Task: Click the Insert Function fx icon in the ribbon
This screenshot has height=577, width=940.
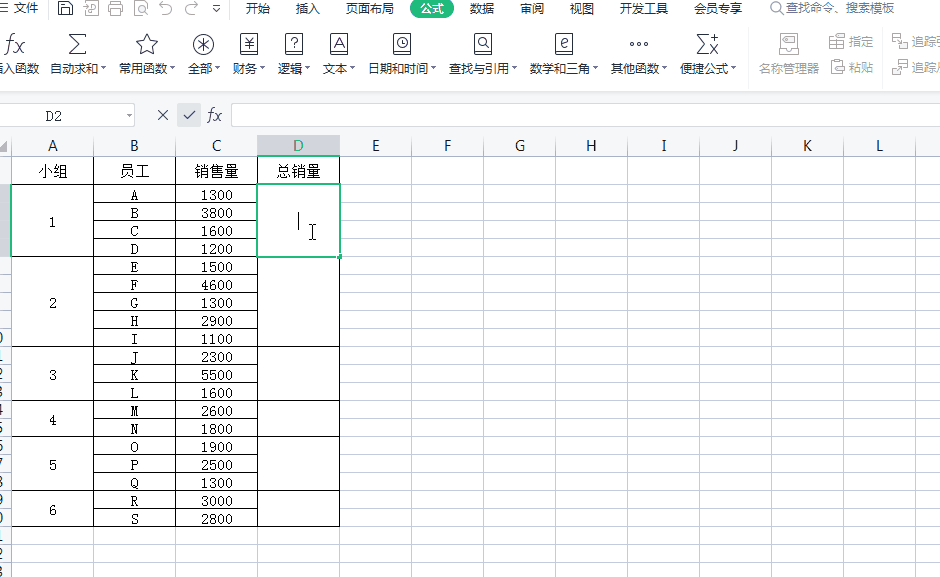Action: click(14, 44)
